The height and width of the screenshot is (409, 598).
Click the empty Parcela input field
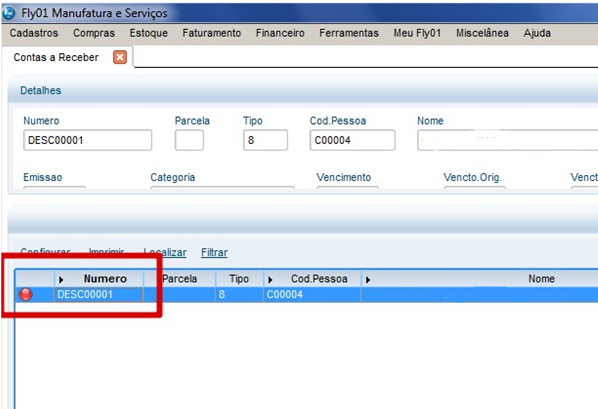pyautogui.click(x=189, y=140)
